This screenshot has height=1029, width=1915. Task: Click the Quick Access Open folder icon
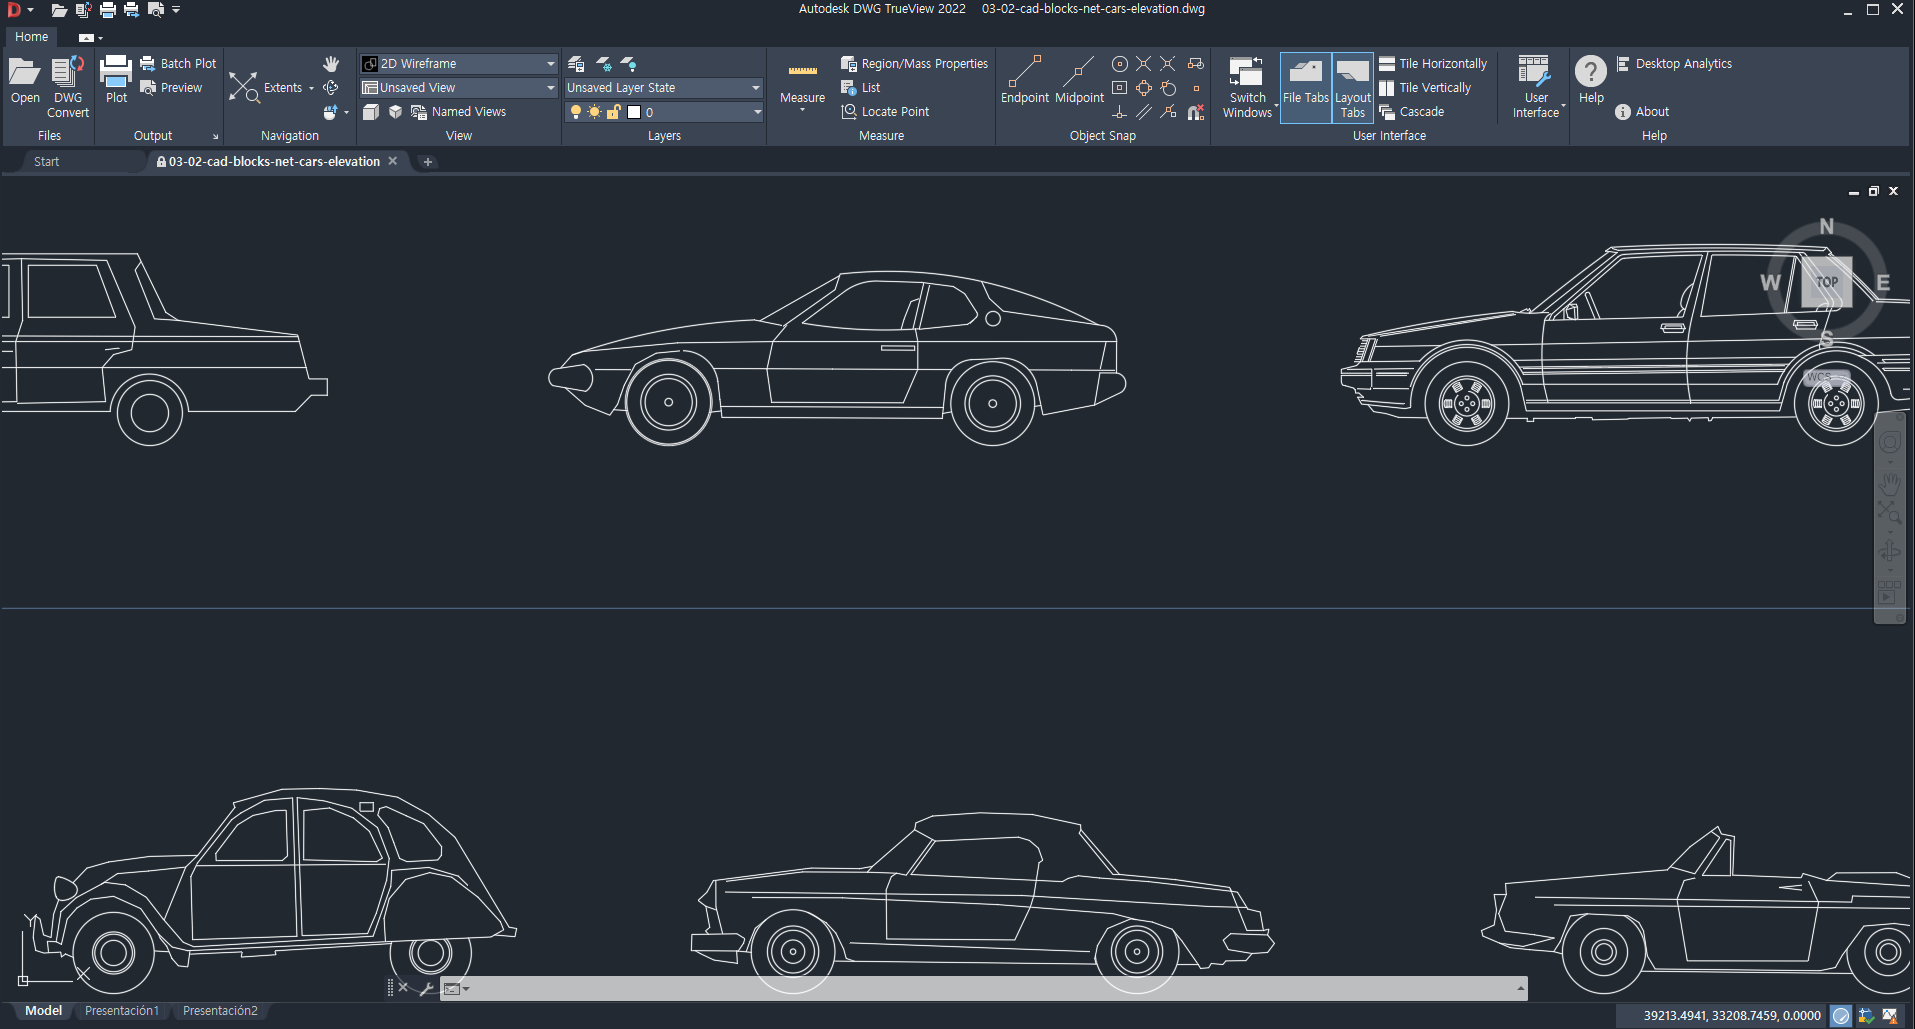[x=59, y=9]
